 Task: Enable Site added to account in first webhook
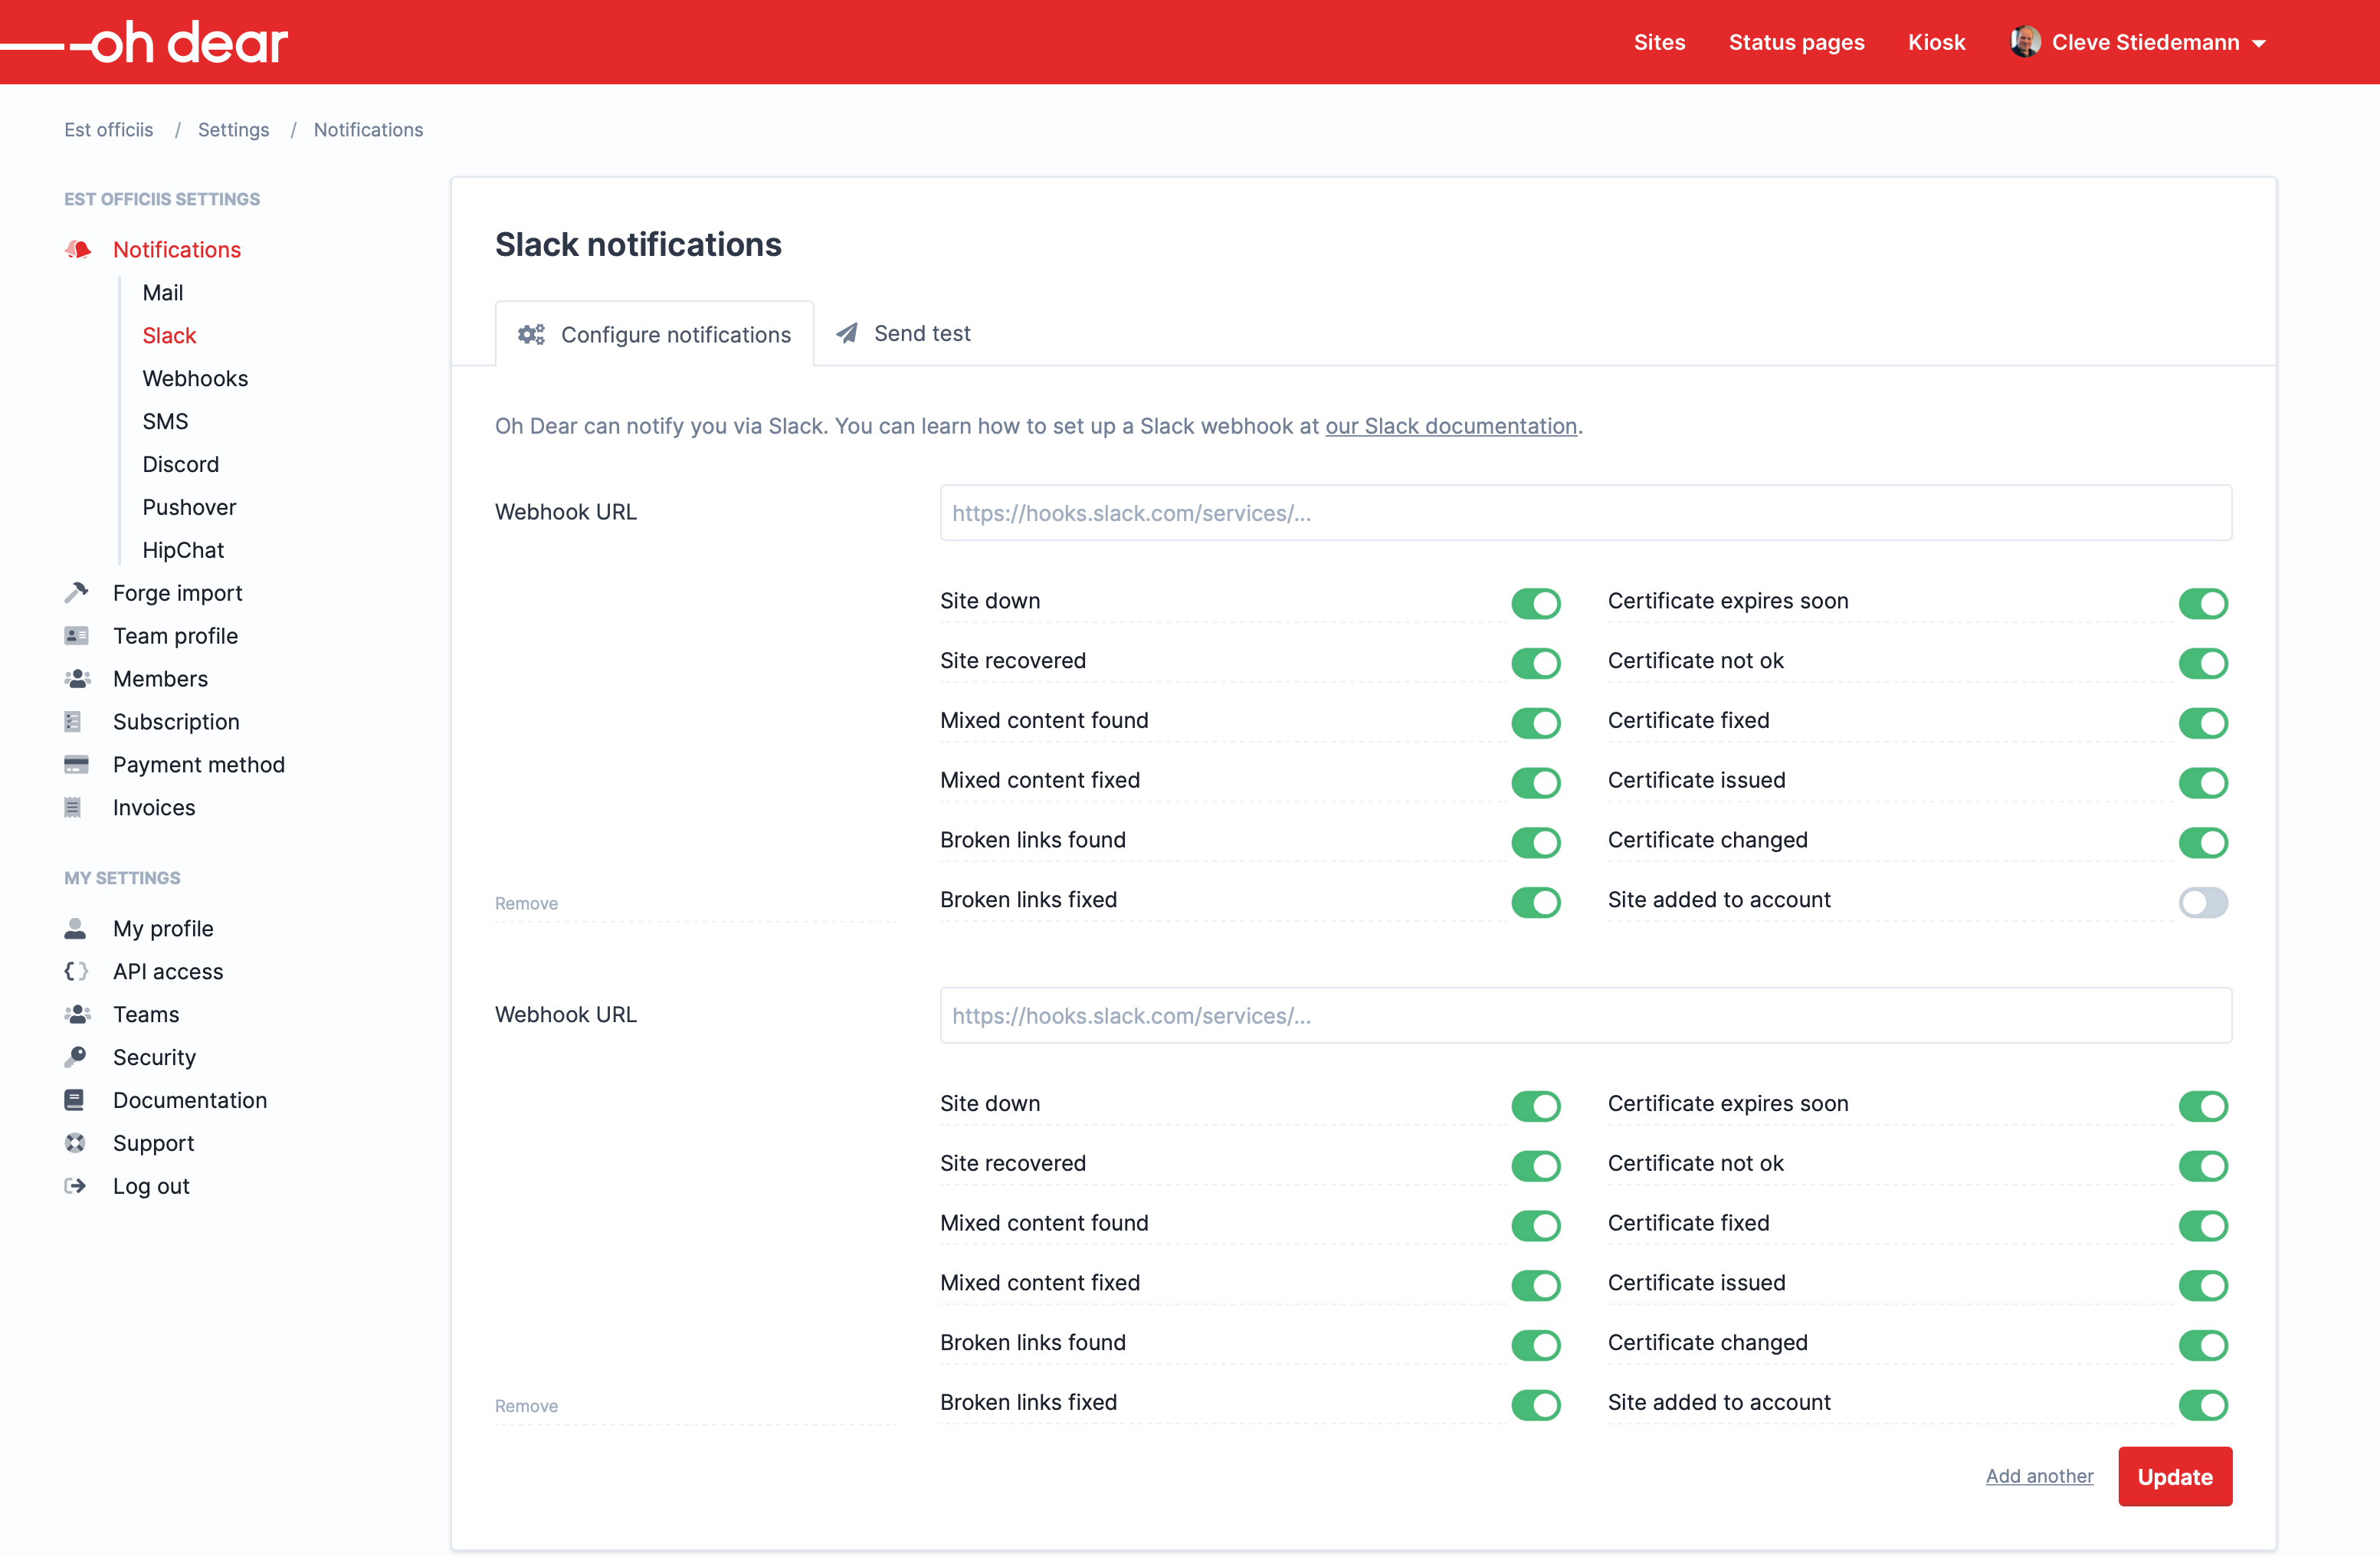2203,902
